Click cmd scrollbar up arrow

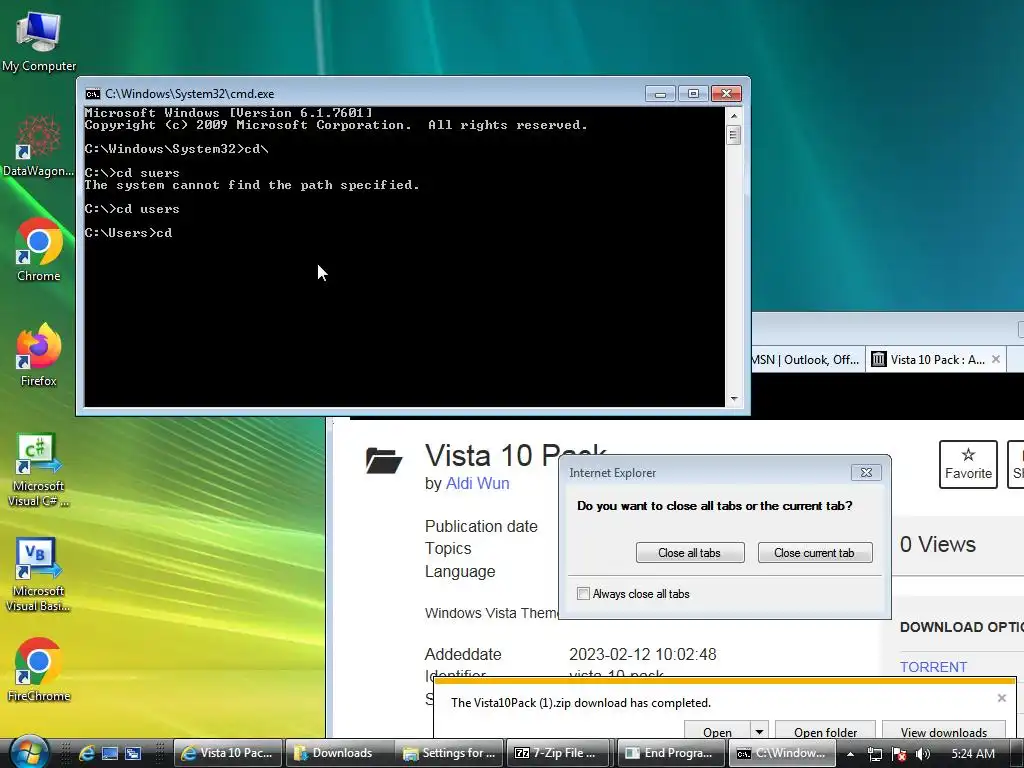point(733,116)
